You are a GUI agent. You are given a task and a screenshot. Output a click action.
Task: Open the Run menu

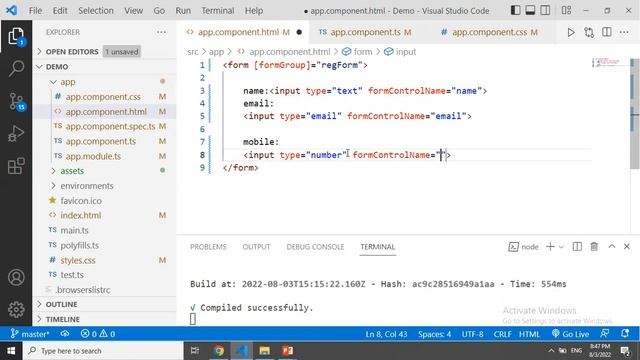click(x=183, y=11)
